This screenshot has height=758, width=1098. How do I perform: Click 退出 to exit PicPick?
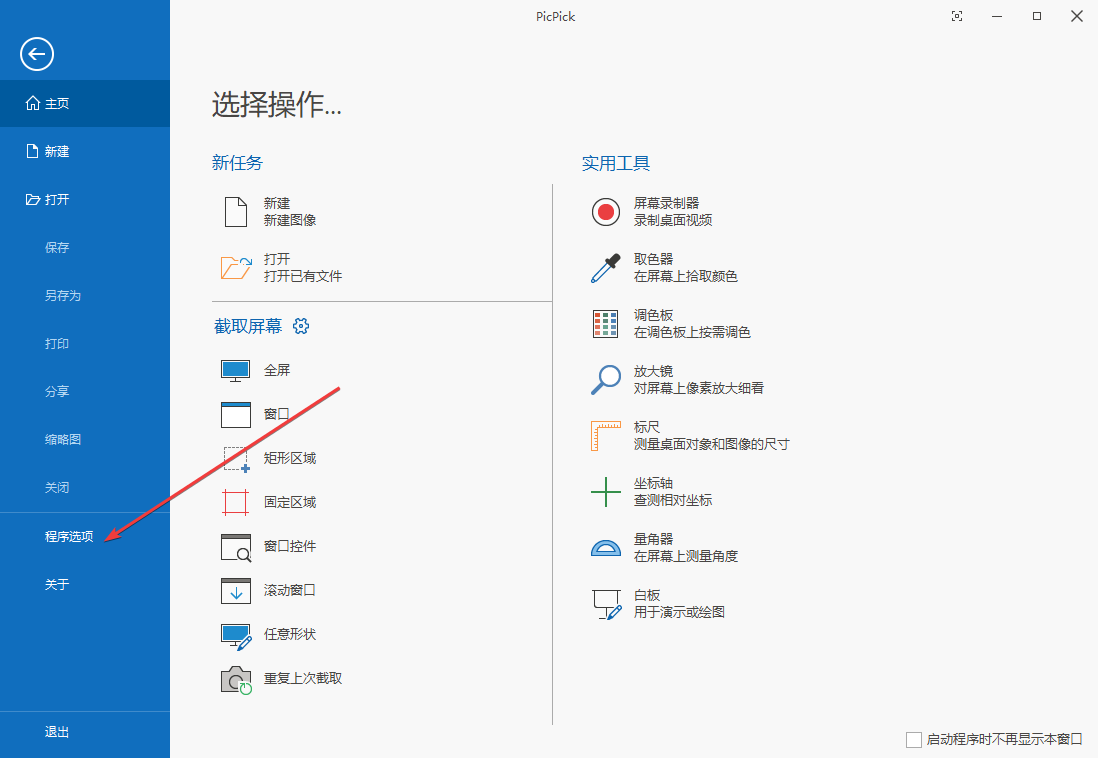pyautogui.click(x=57, y=731)
